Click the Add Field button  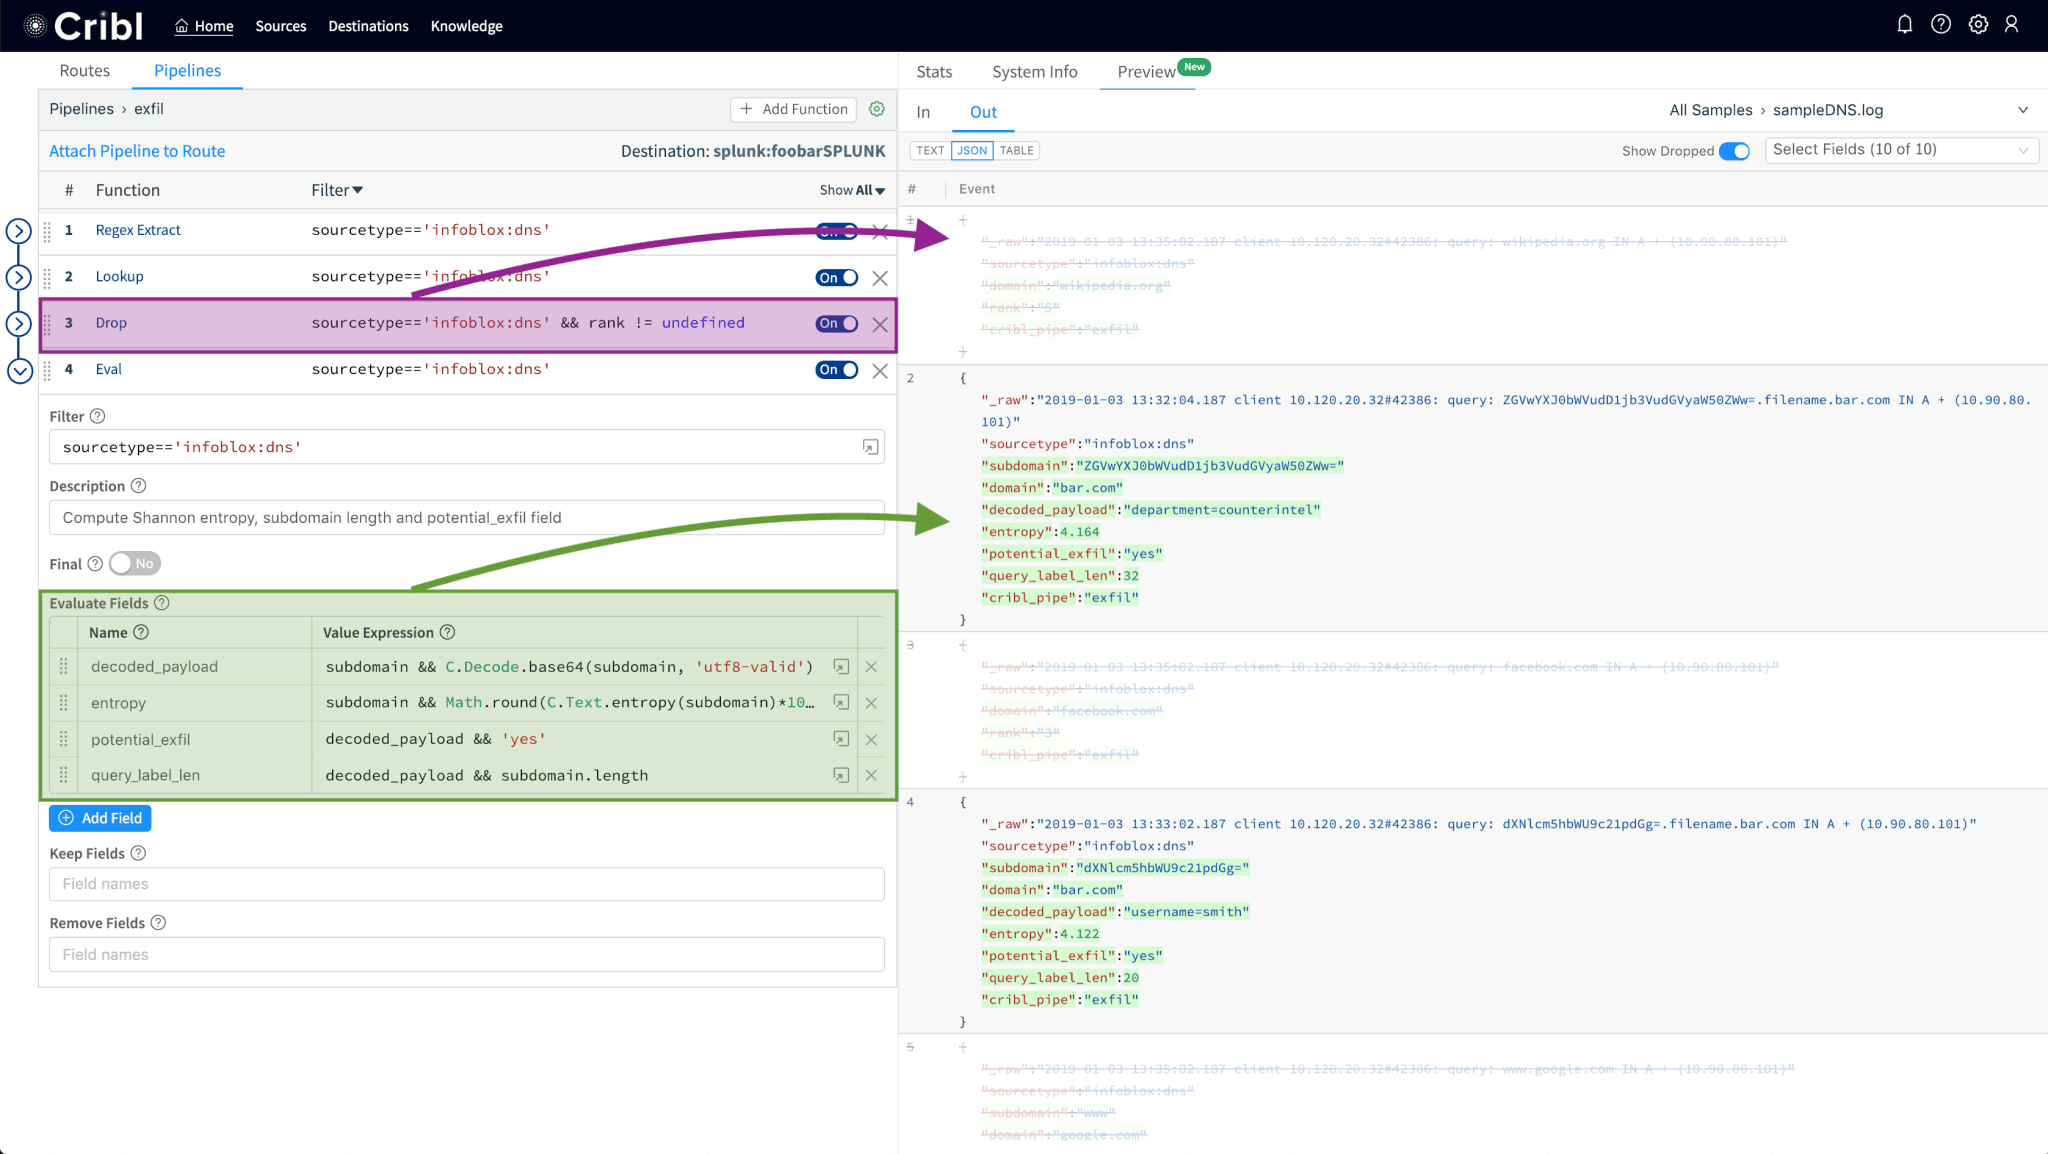click(100, 818)
